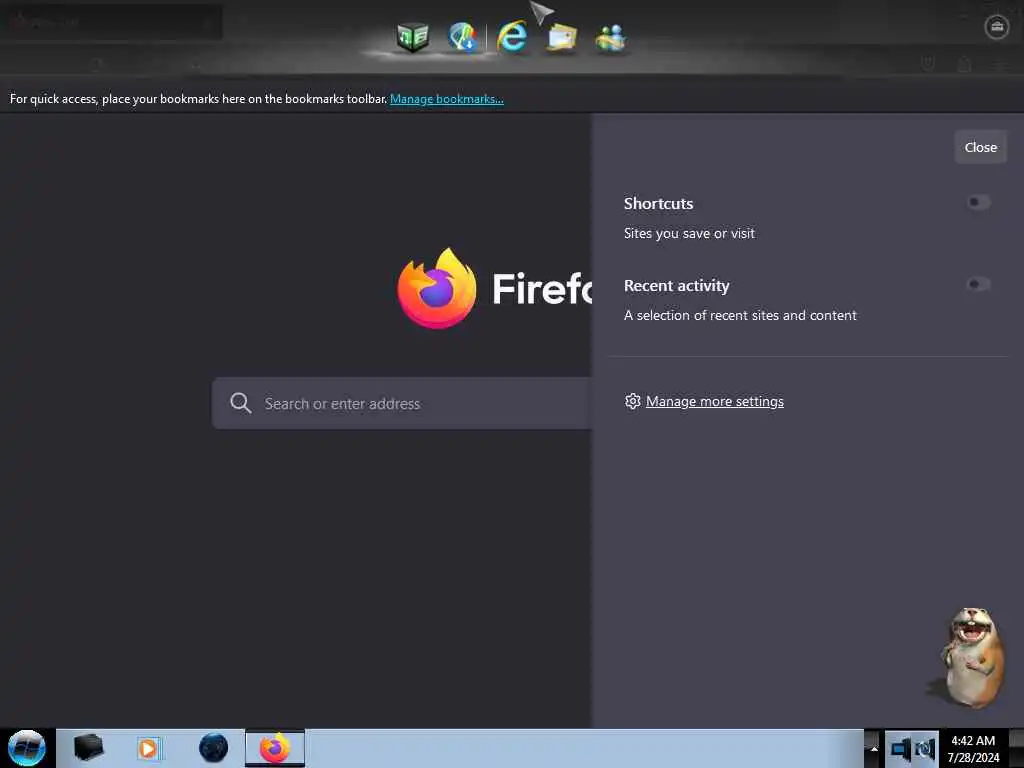1024x768 pixels.
Task: Open the Manage bookmarks link
Action: 447,99
